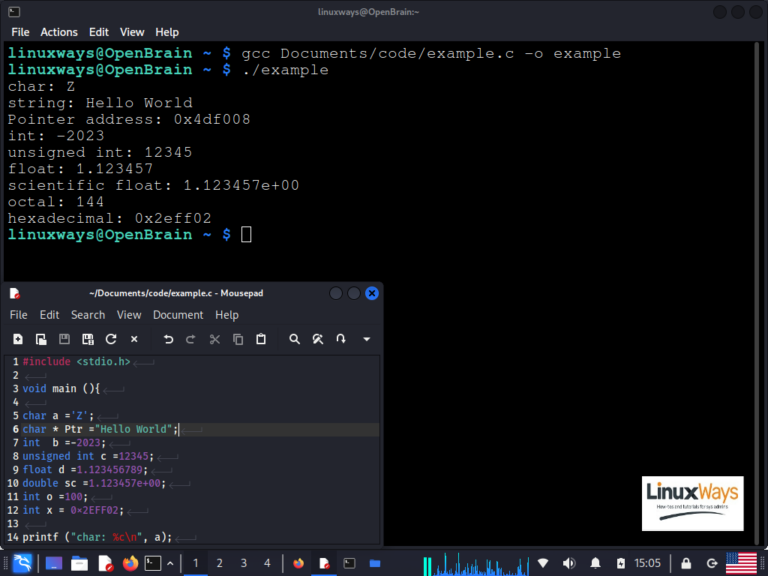Reload the file using Mousepad's reload icon
768x576 pixels.
[x=111, y=339]
